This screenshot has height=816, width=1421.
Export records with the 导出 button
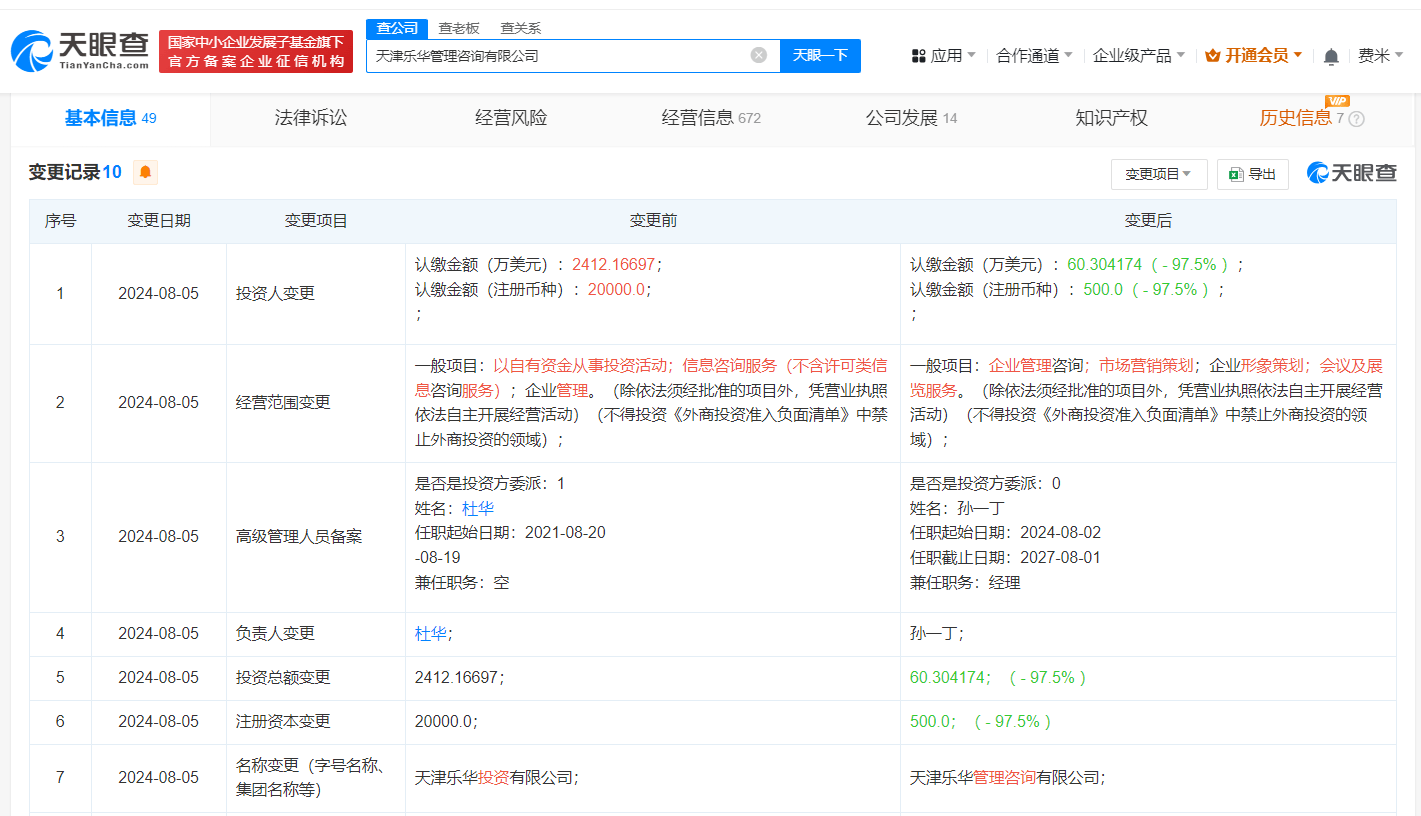[1252, 174]
